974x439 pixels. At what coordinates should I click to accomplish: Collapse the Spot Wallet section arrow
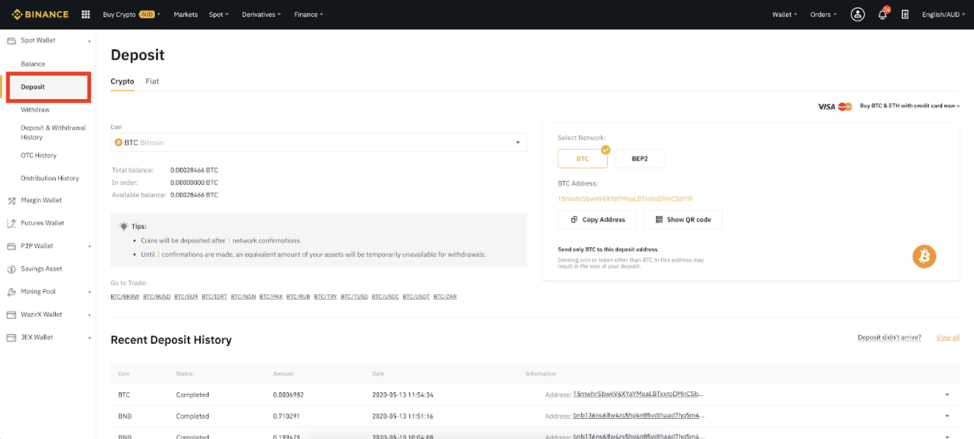[x=89, y=41]
